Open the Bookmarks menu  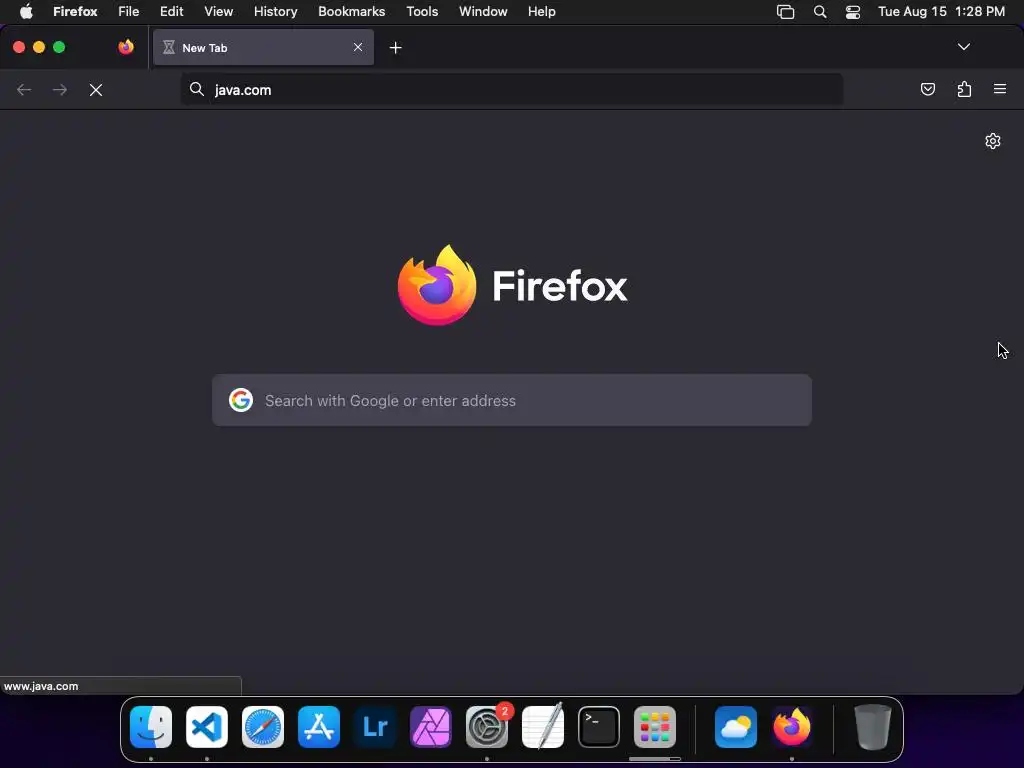pos(351,12)
